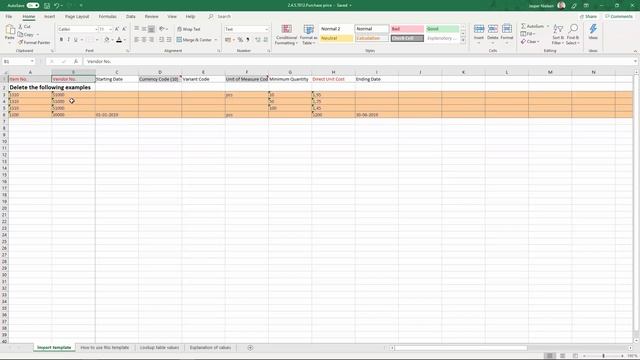
Task: Open the Clear dropdown
Action: coord(530,42)
